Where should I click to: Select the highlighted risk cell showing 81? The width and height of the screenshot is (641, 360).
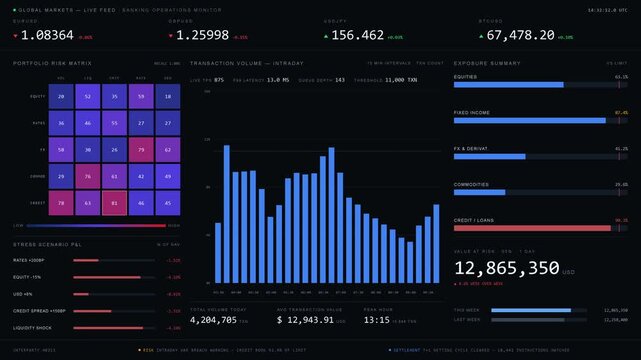pyautogui.click(x=114, y=203)
